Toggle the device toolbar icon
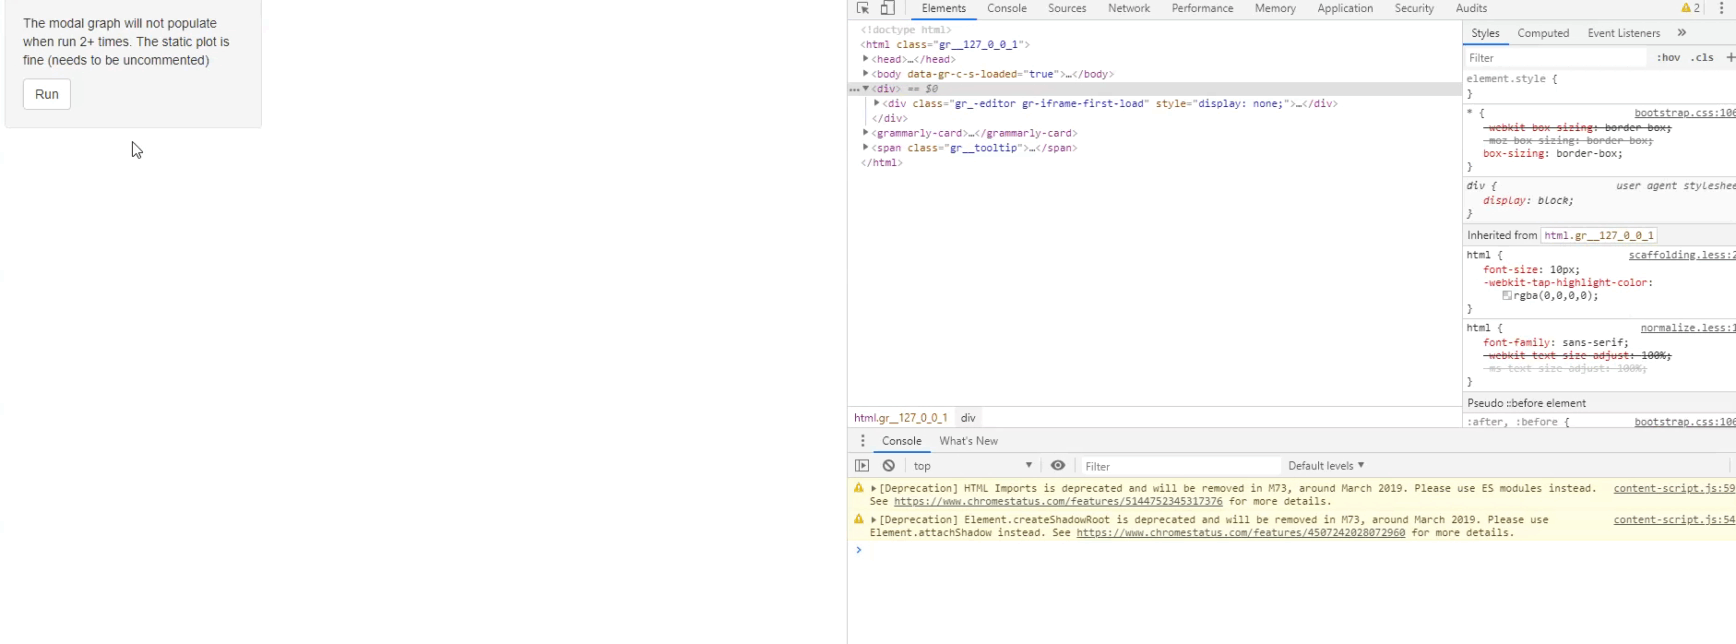The width and height of the screenshot is (1736, 644). [887, 8]
